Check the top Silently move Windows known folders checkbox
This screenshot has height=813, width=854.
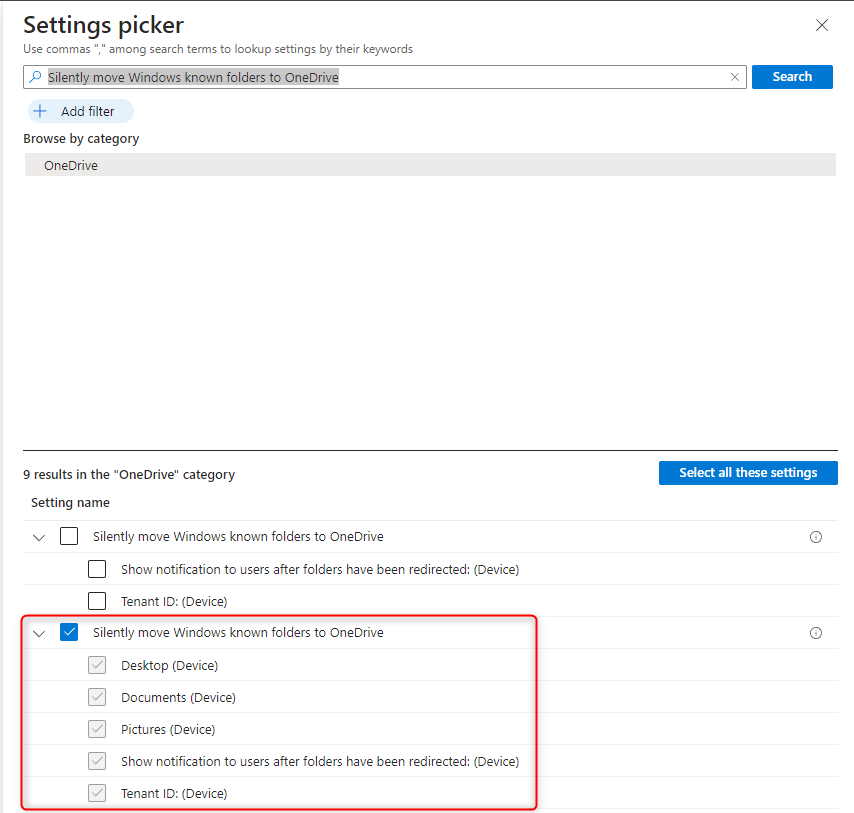pyautogui.click(x=69, y=536)
